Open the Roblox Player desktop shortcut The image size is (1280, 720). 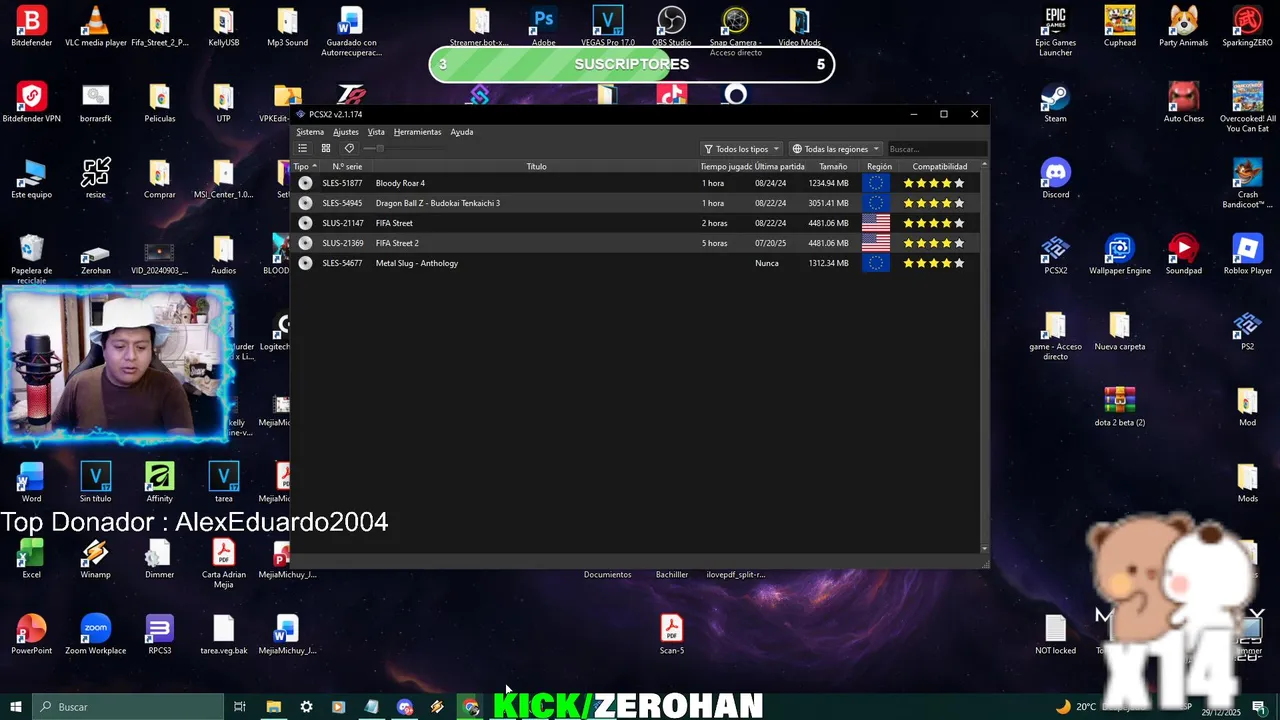[x=1247, y=255]
